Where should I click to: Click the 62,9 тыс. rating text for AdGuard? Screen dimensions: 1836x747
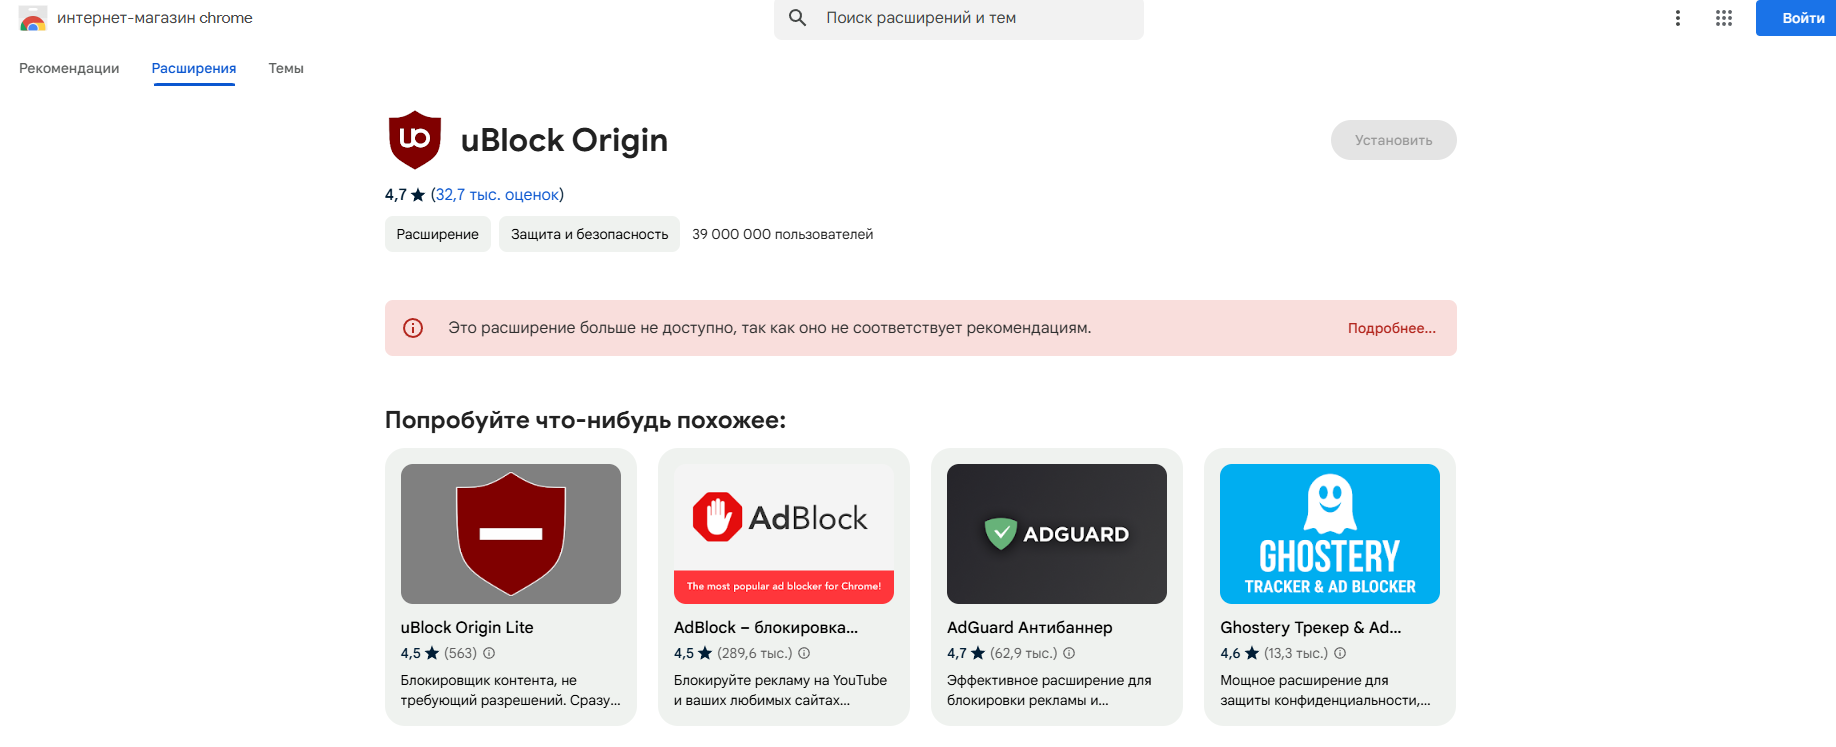coord(1024,653)
